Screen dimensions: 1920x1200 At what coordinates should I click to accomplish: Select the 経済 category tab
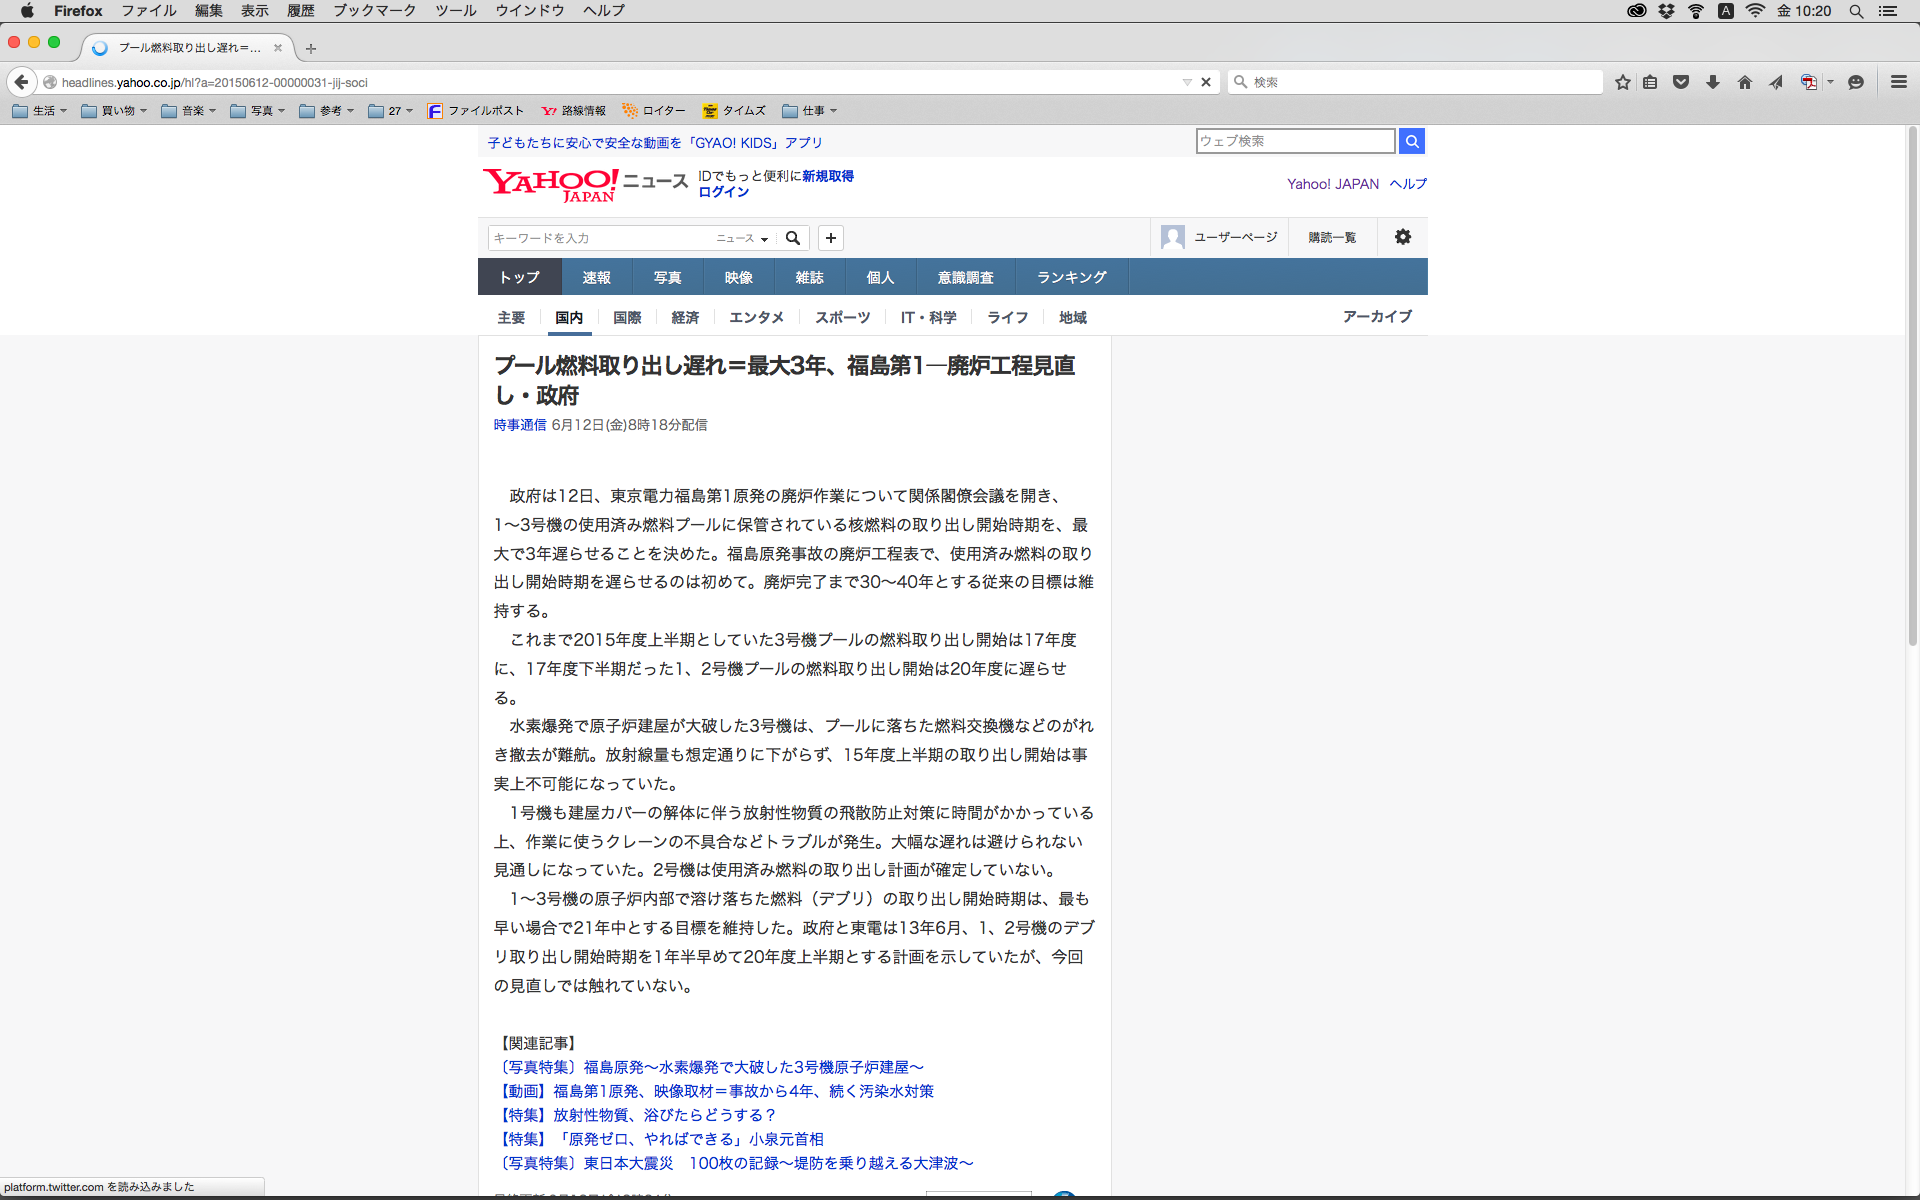685,317
